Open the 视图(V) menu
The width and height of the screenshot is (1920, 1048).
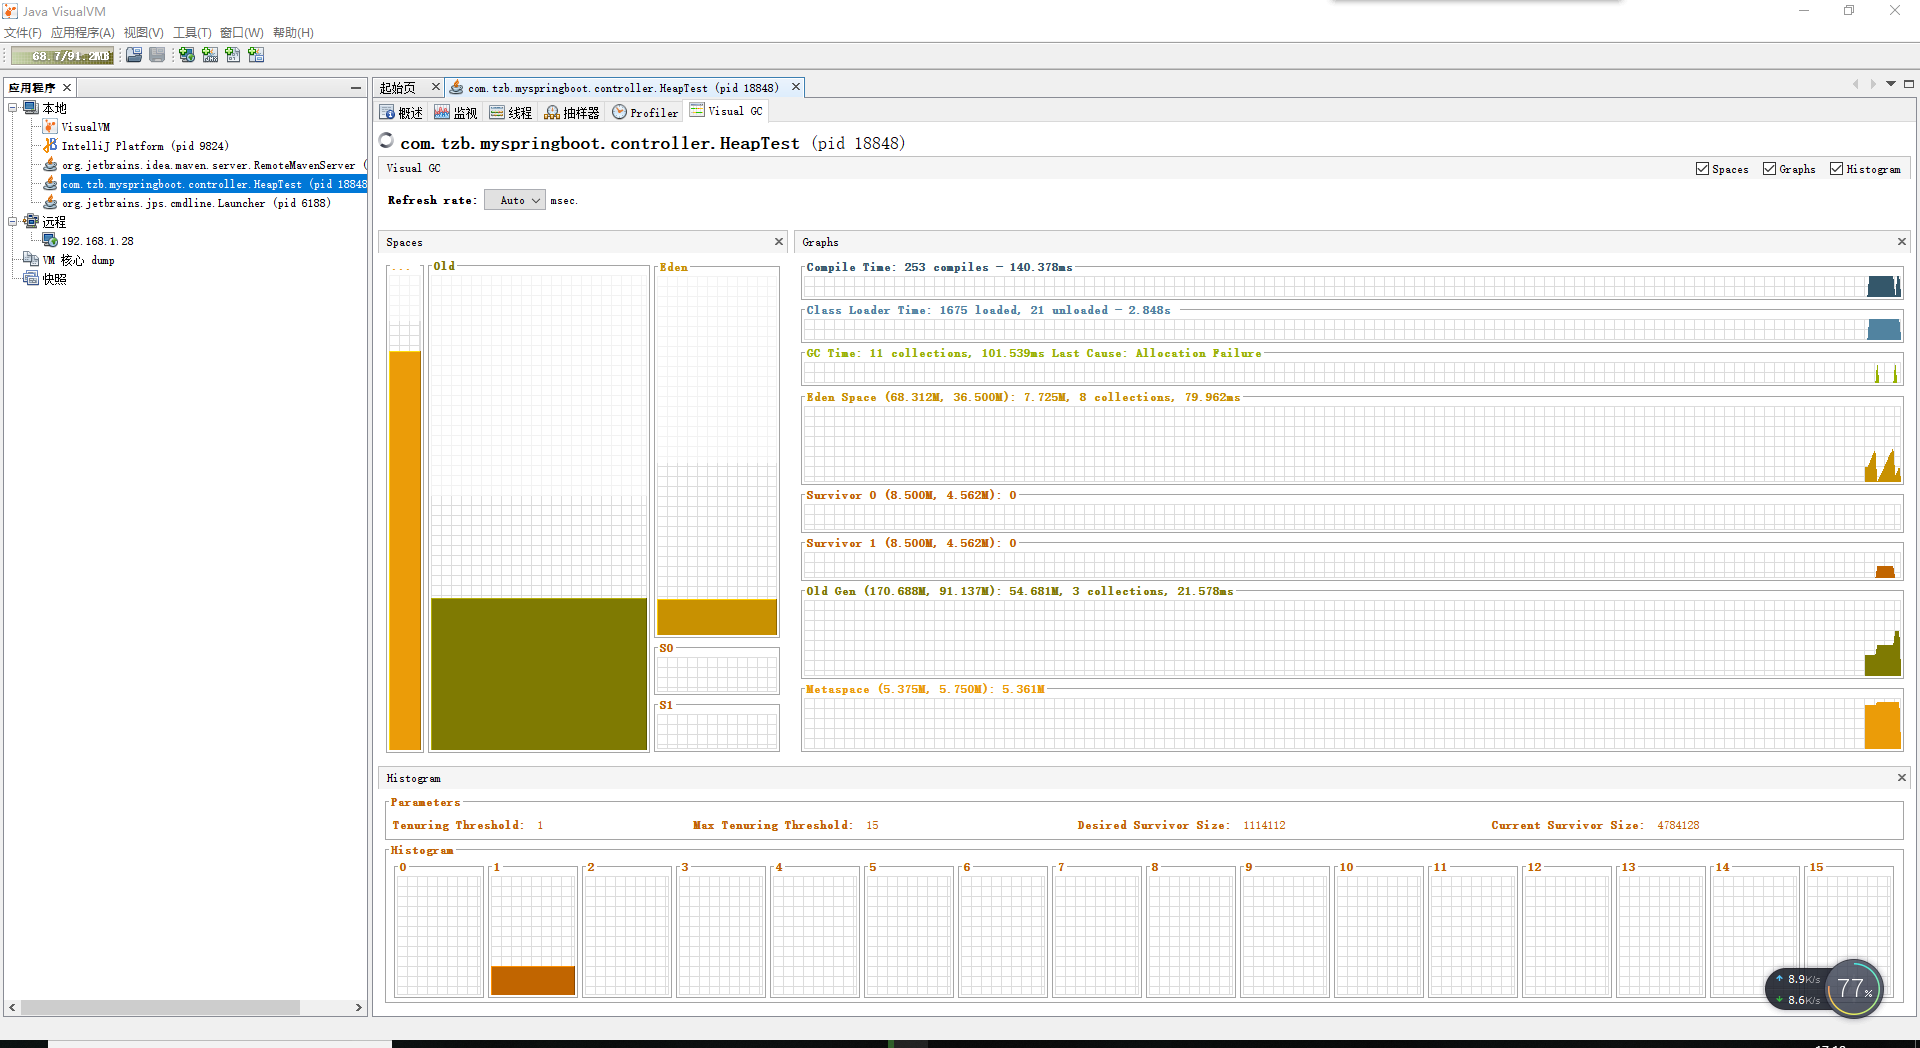[x=144, y=33]
